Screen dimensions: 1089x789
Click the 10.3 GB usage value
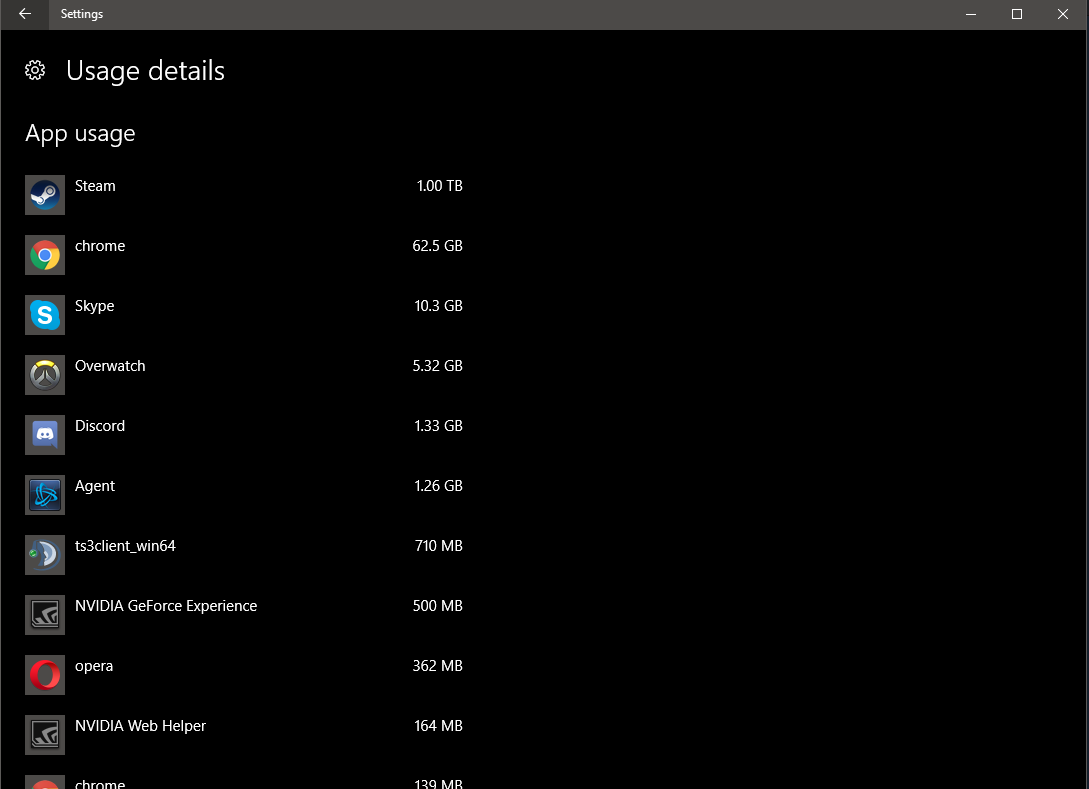point(439,306)
